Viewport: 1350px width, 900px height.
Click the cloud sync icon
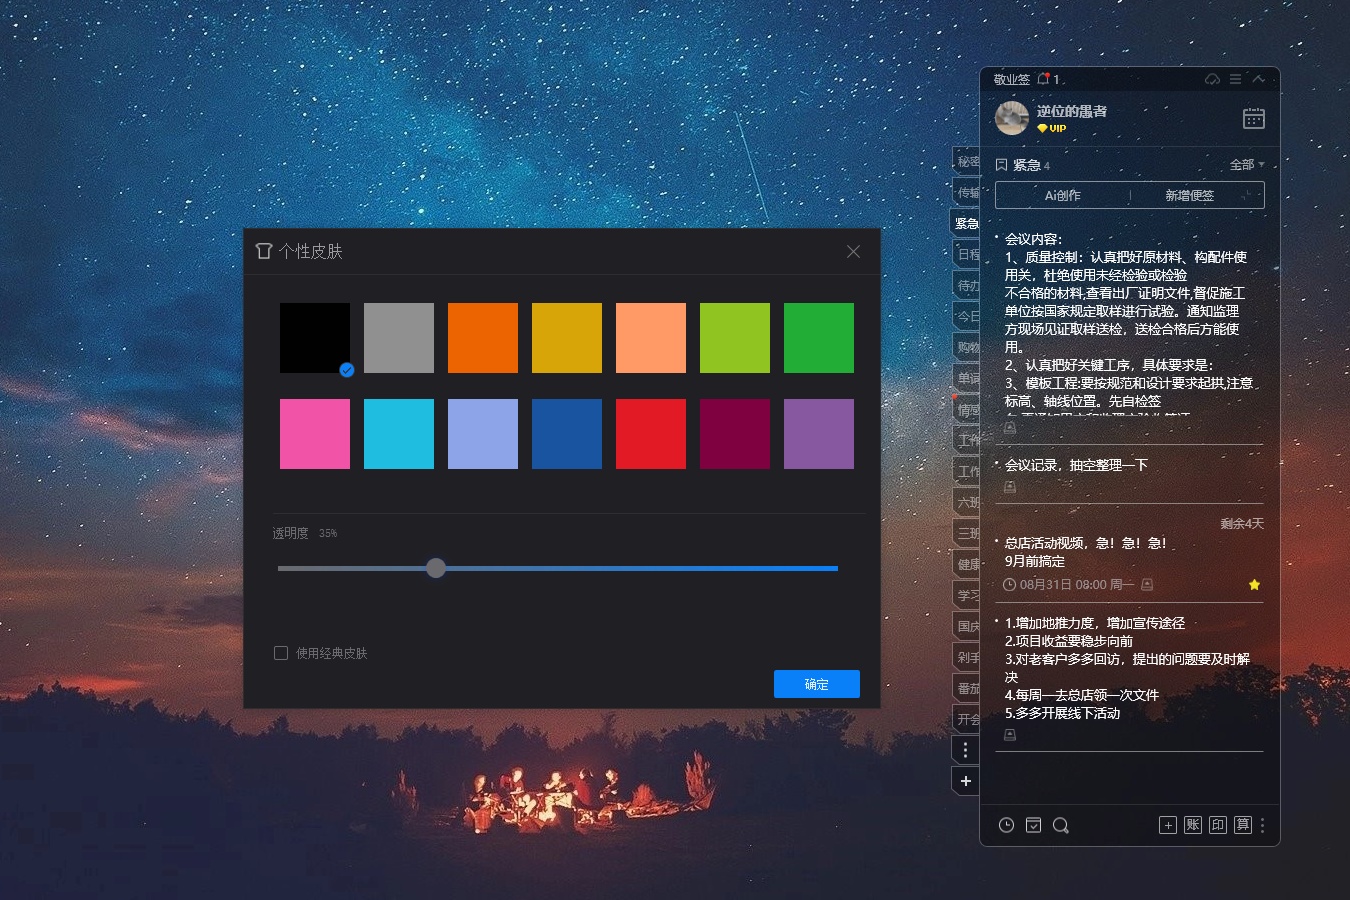click(x=1212, y=79)
